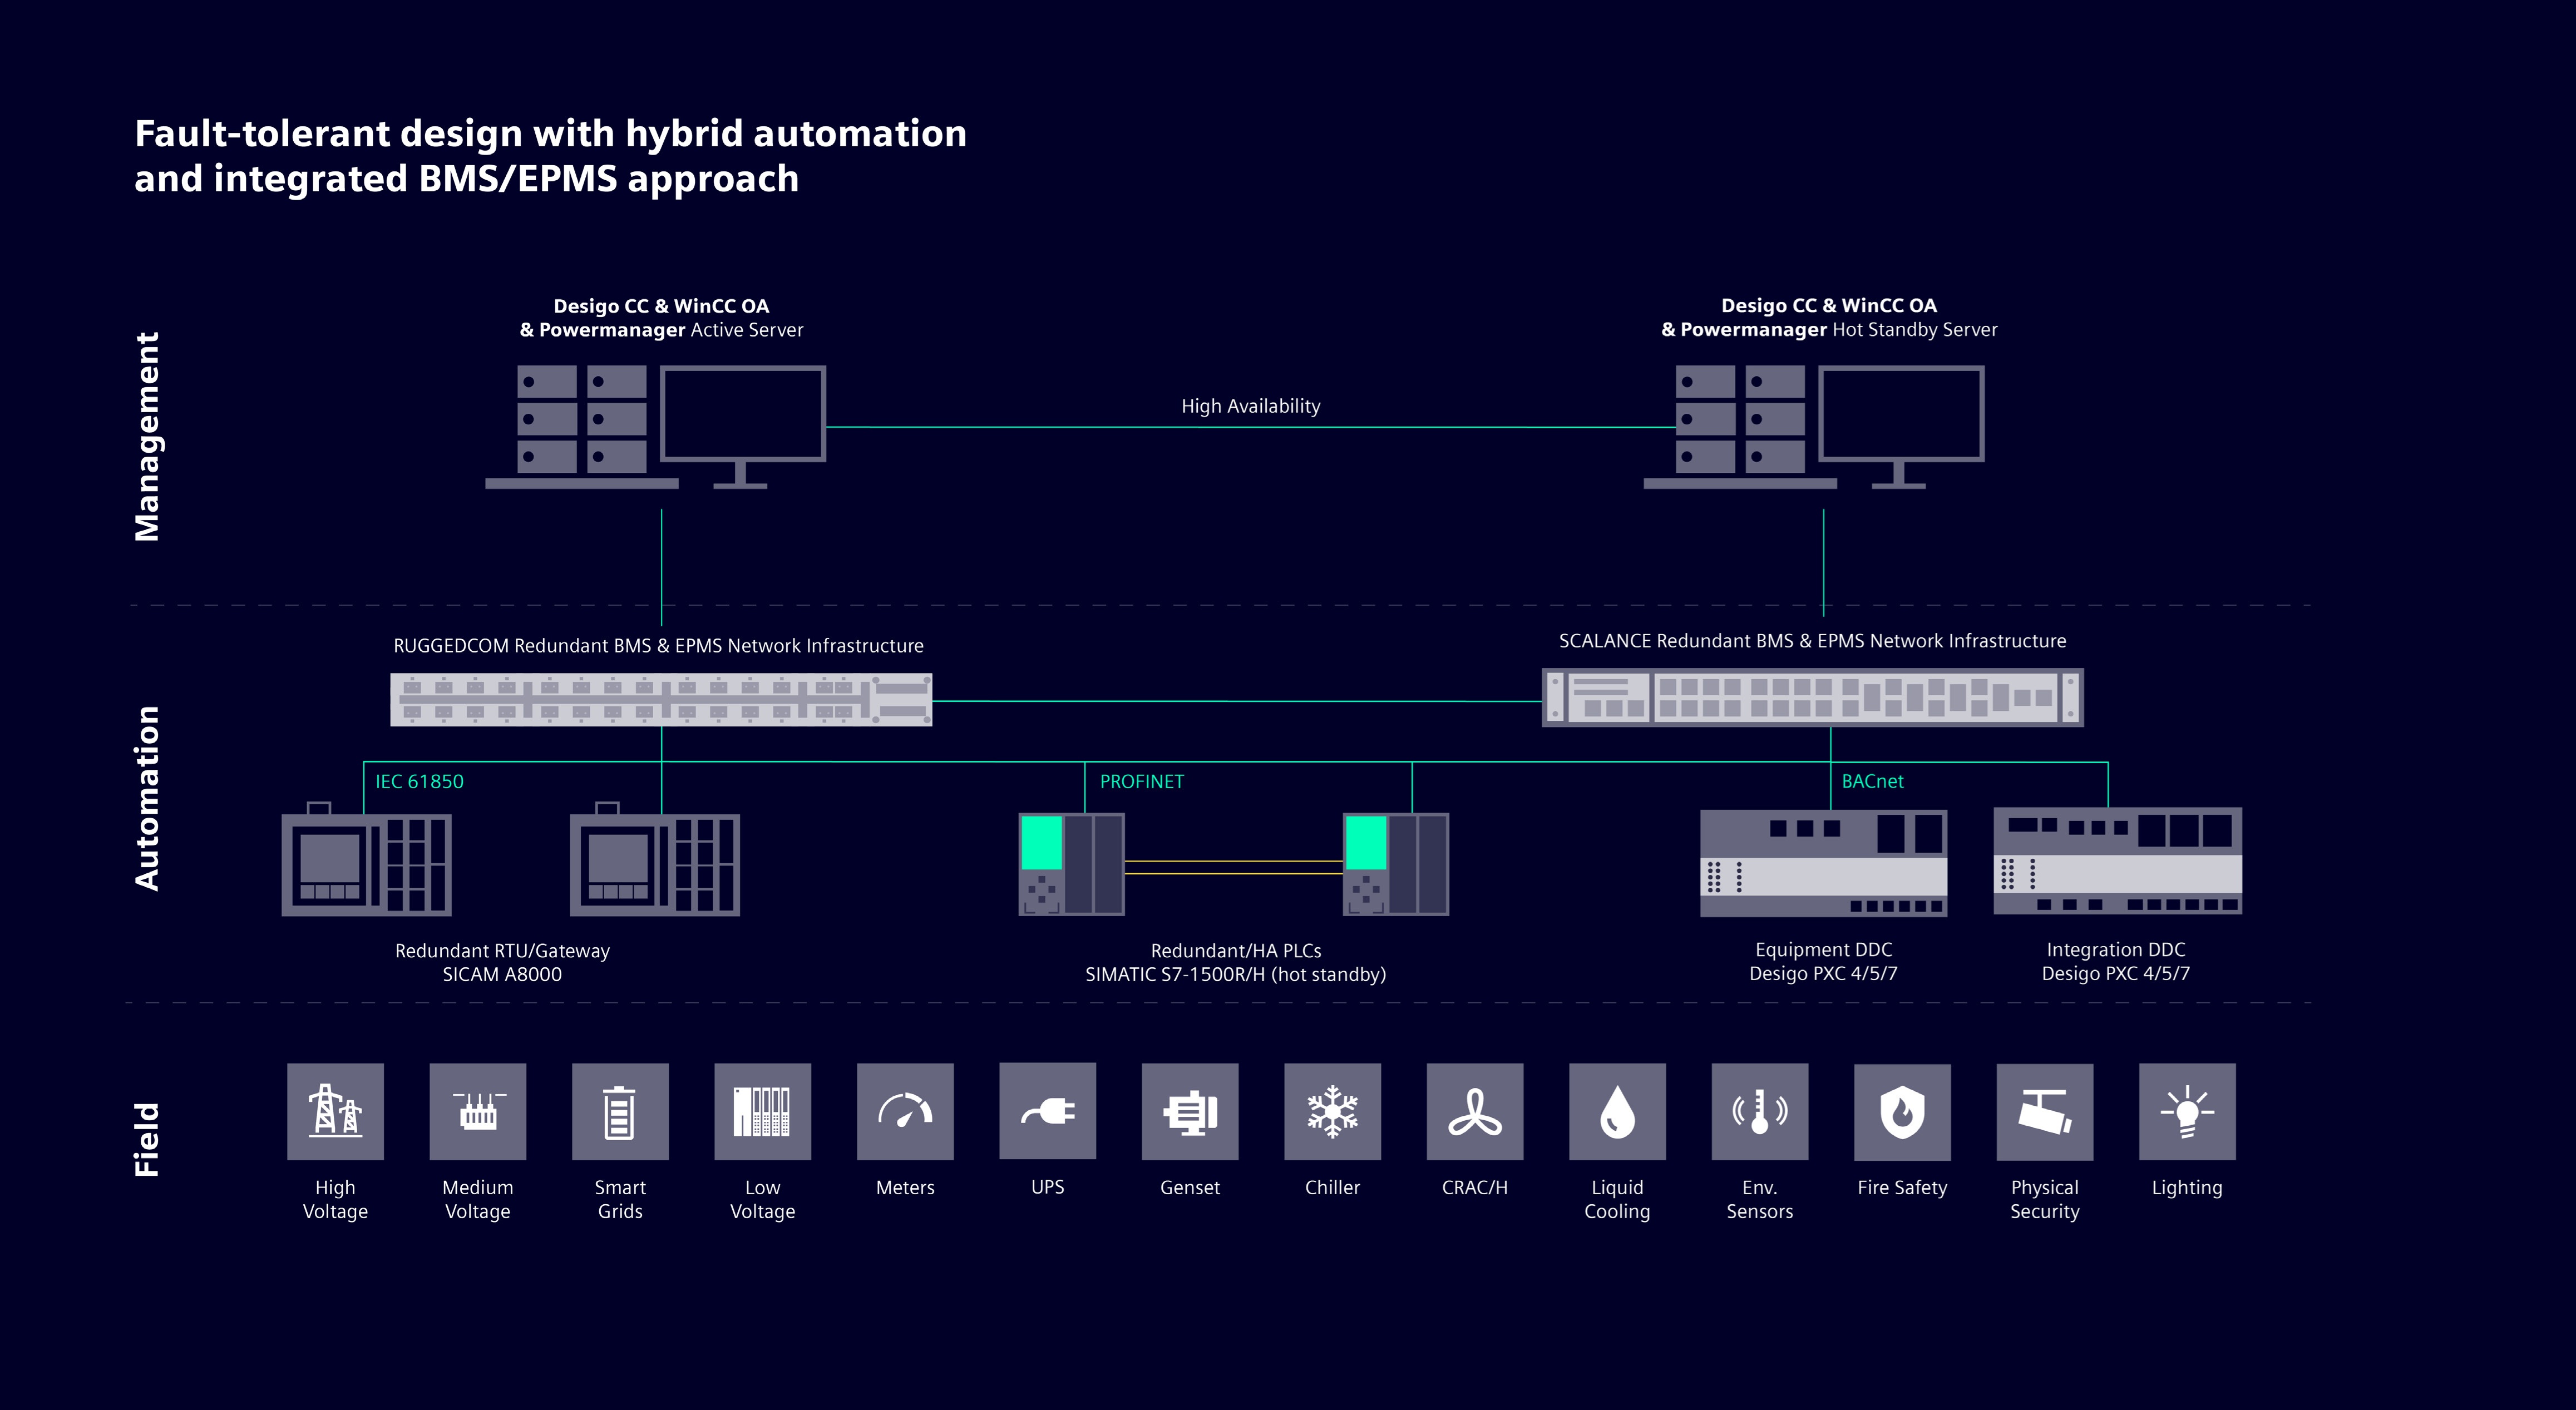Select the Lighting bulb icon
This screenshot has width=2576, height=1410.
coord(2188,1111)
